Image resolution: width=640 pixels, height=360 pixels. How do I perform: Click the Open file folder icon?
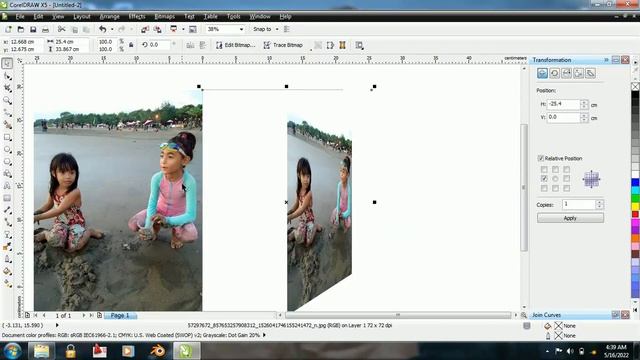[x=21, y=29]
